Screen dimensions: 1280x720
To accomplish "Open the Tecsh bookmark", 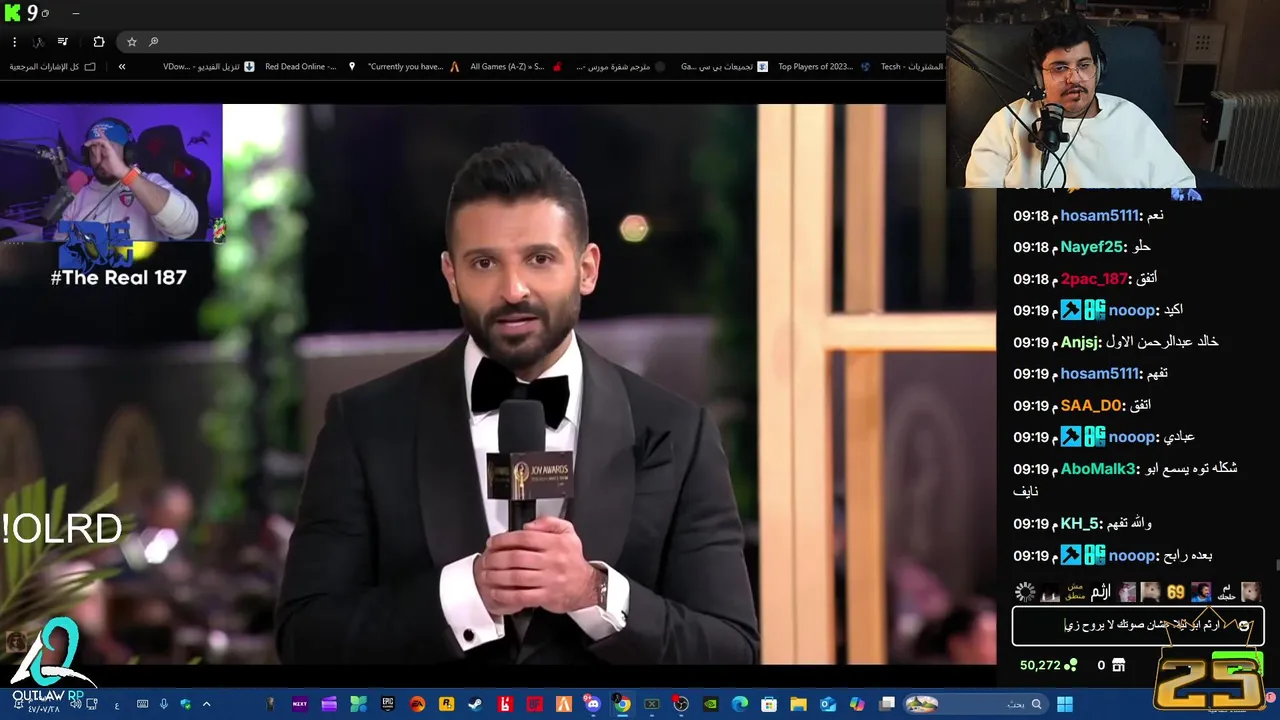I will (911, 67).
